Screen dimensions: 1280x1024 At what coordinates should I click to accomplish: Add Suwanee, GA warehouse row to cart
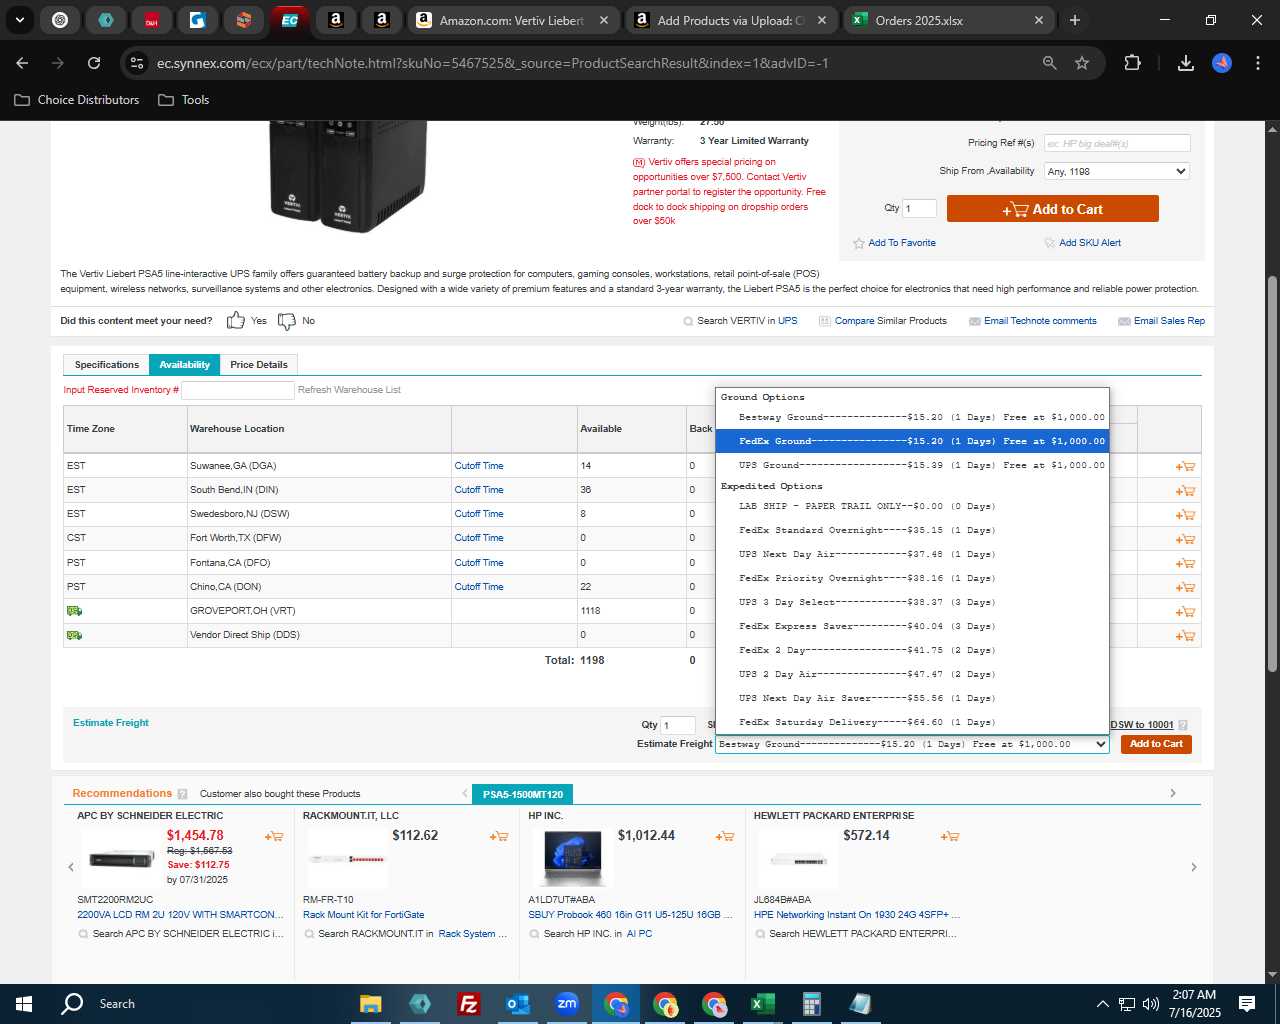(1185, 466)
